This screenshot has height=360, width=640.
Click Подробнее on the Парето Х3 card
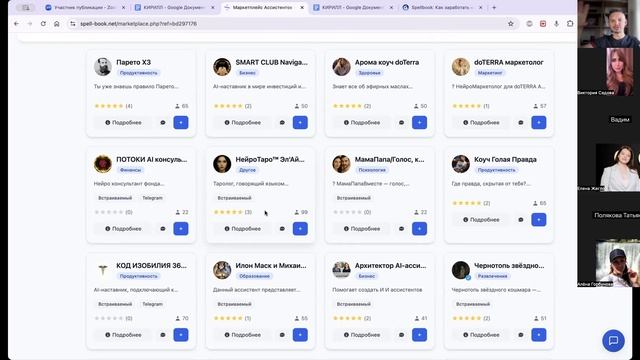(x=123, y=122)
